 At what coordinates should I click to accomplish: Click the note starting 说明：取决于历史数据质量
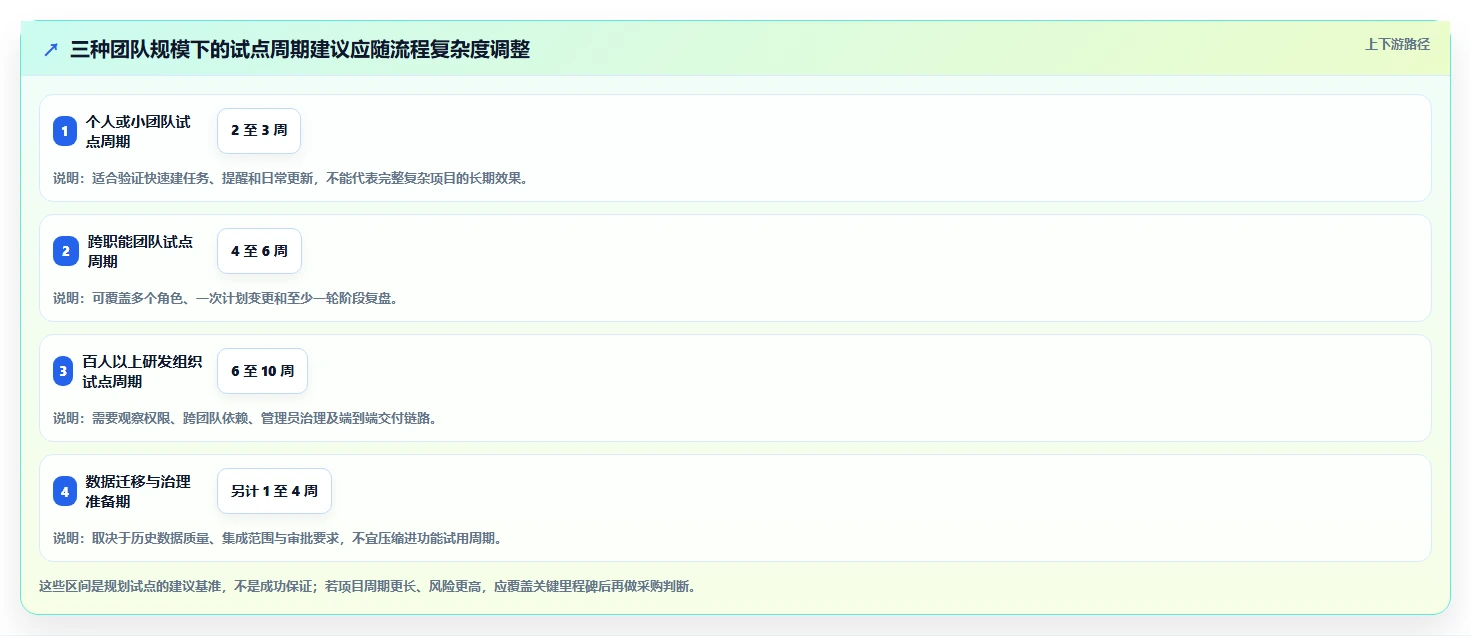click(x=277, y=538)
